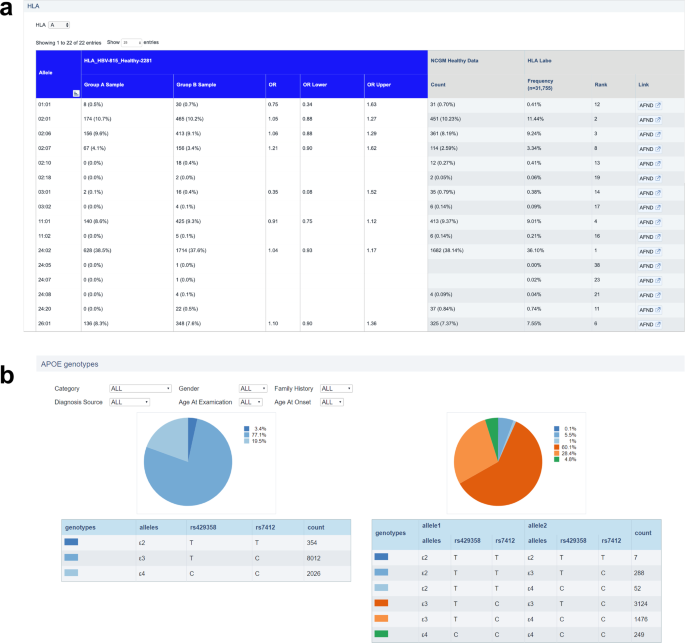Click the 24:02 allele cell
Image resolution: width=685 pixels, height=643 pixels.
[45, 250]
